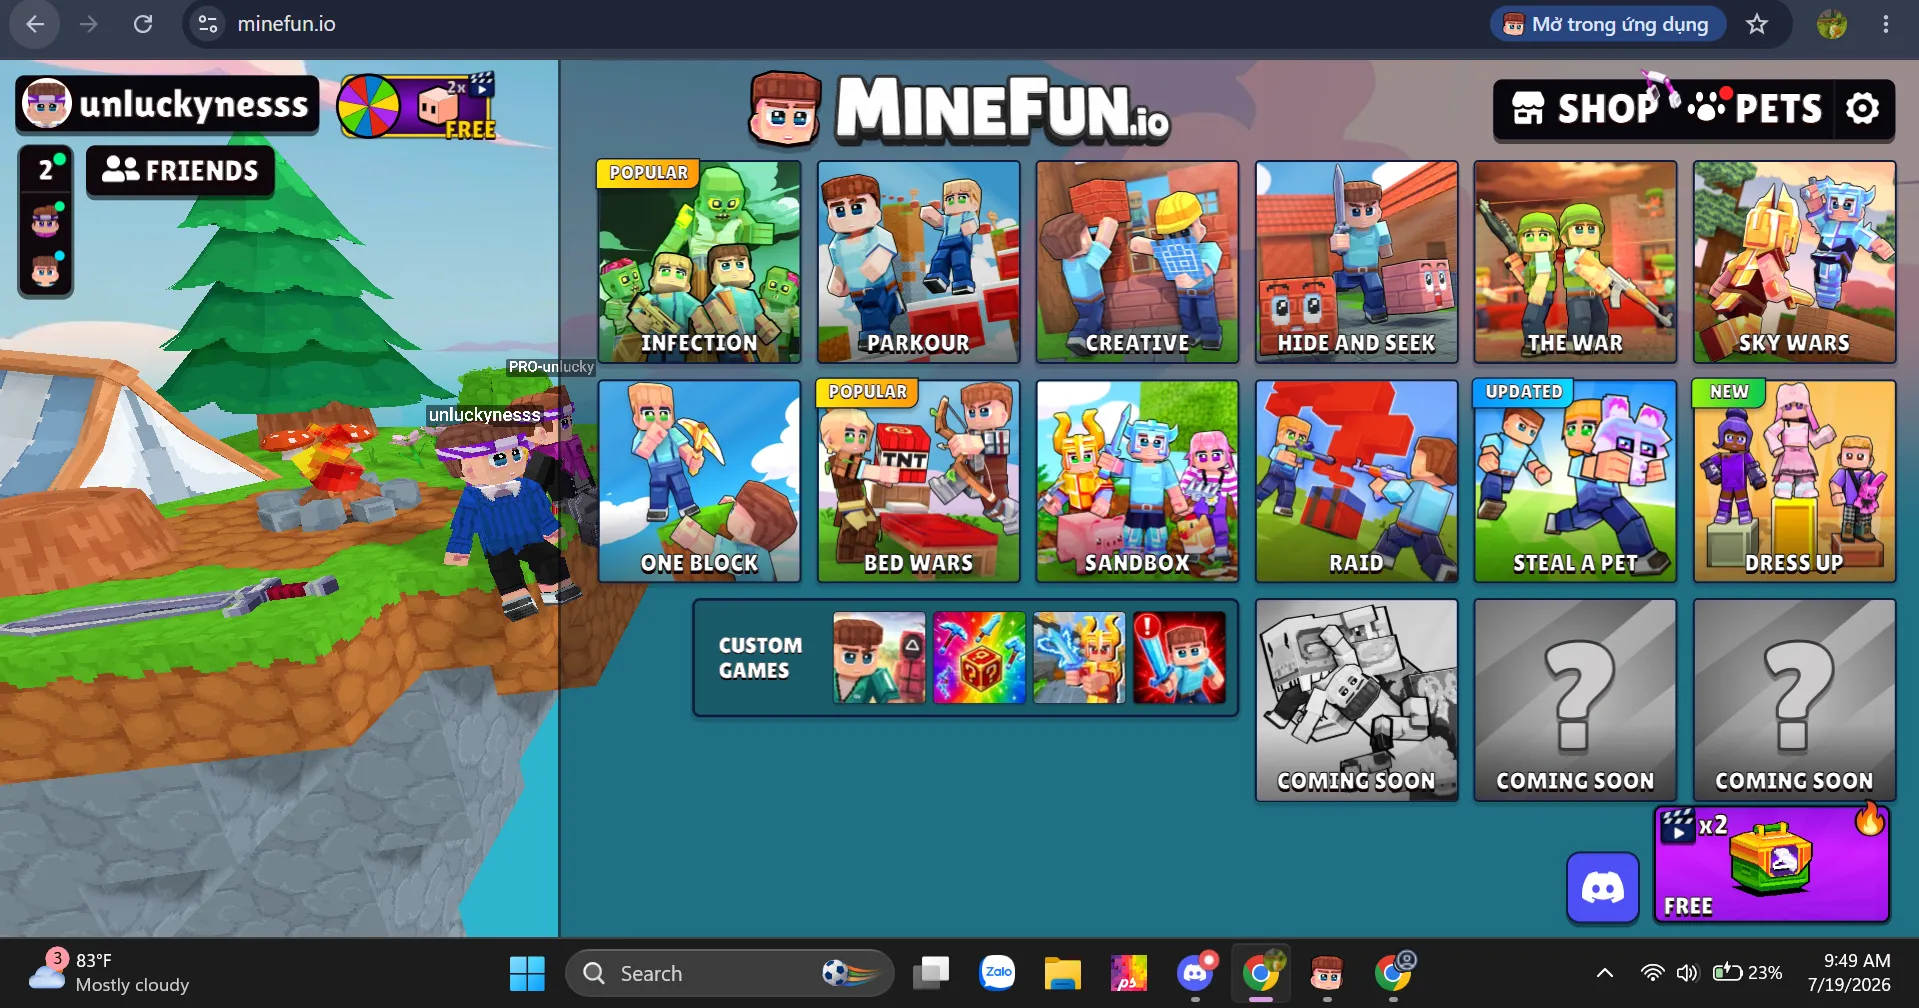This screenshot has height=1008, width=1919.
Task: Click the Windows taskbar Search box
Action: [729, 973]
